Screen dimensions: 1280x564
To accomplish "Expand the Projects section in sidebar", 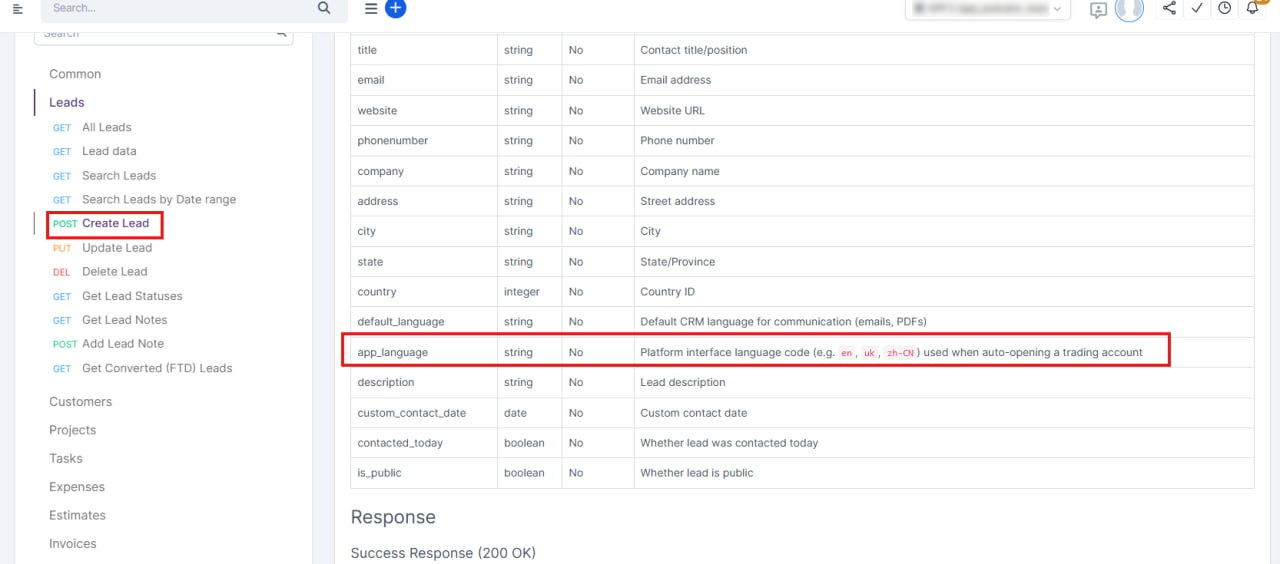I will pyautogui.click(x=72, y=430).
